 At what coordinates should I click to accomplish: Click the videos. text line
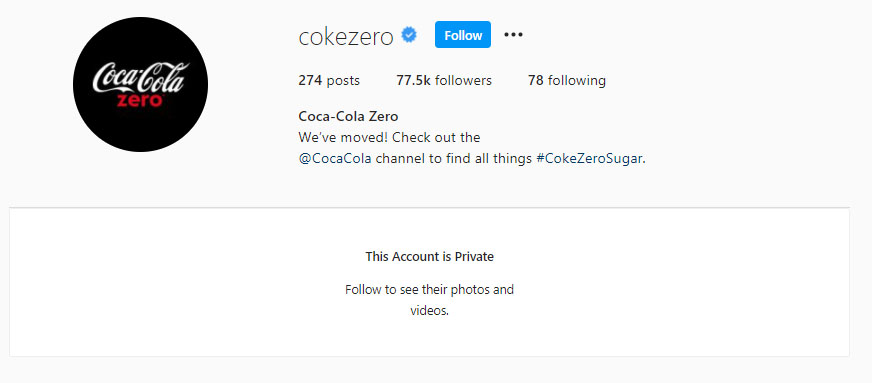point(429,311)
